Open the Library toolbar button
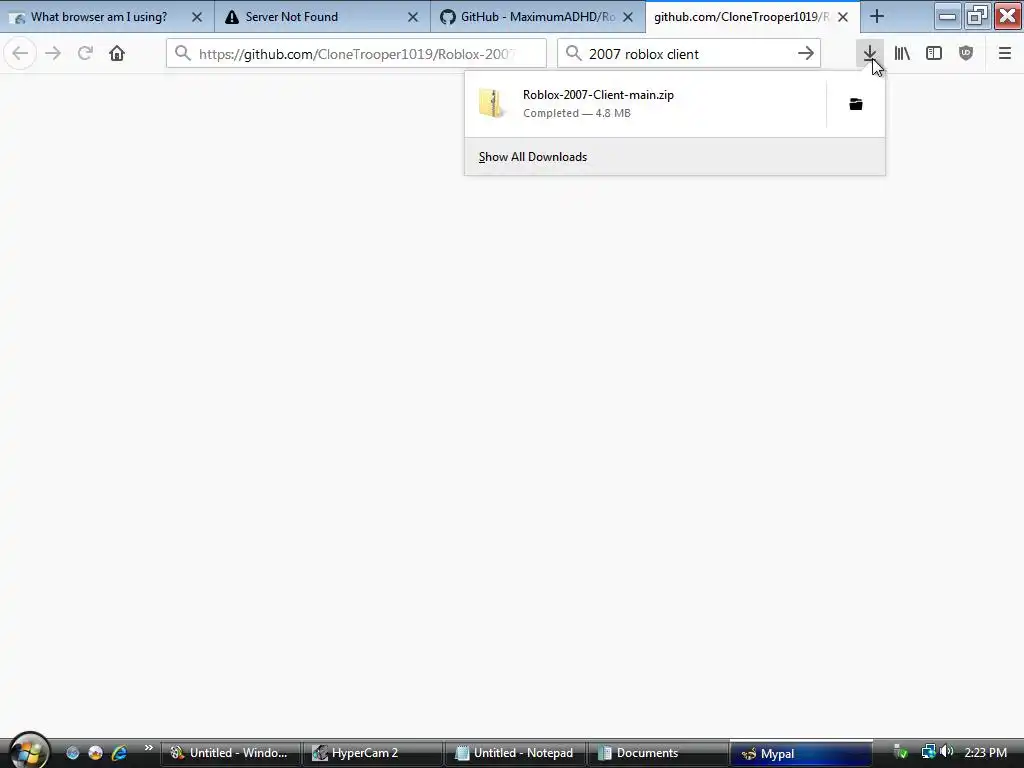 click(x=902, y=54)
